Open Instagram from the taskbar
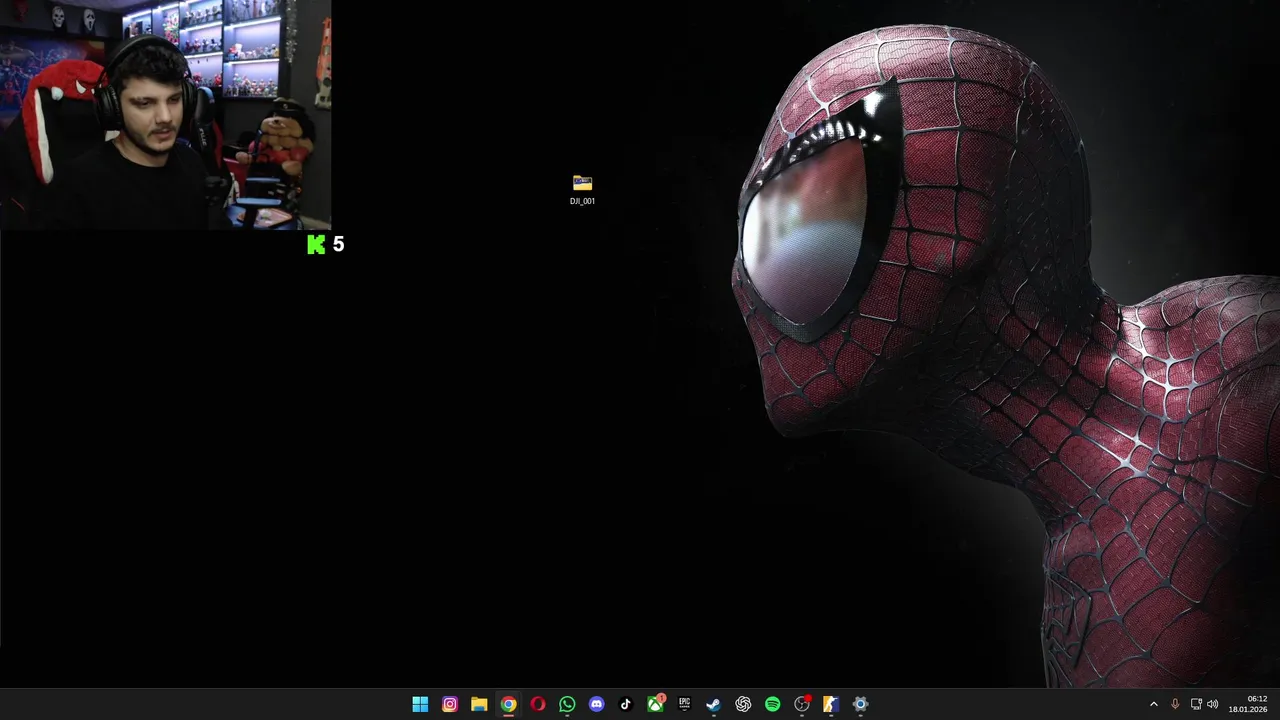The height and width of the screenshot is (720, 1280). click(x=450, y=704)
